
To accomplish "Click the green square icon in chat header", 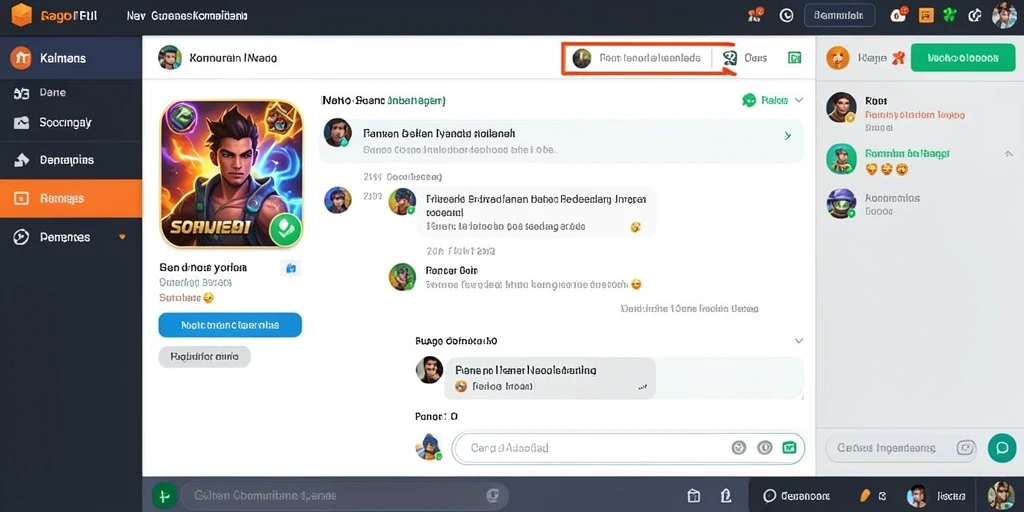I will pyautogui.click(x=794, y=58).
